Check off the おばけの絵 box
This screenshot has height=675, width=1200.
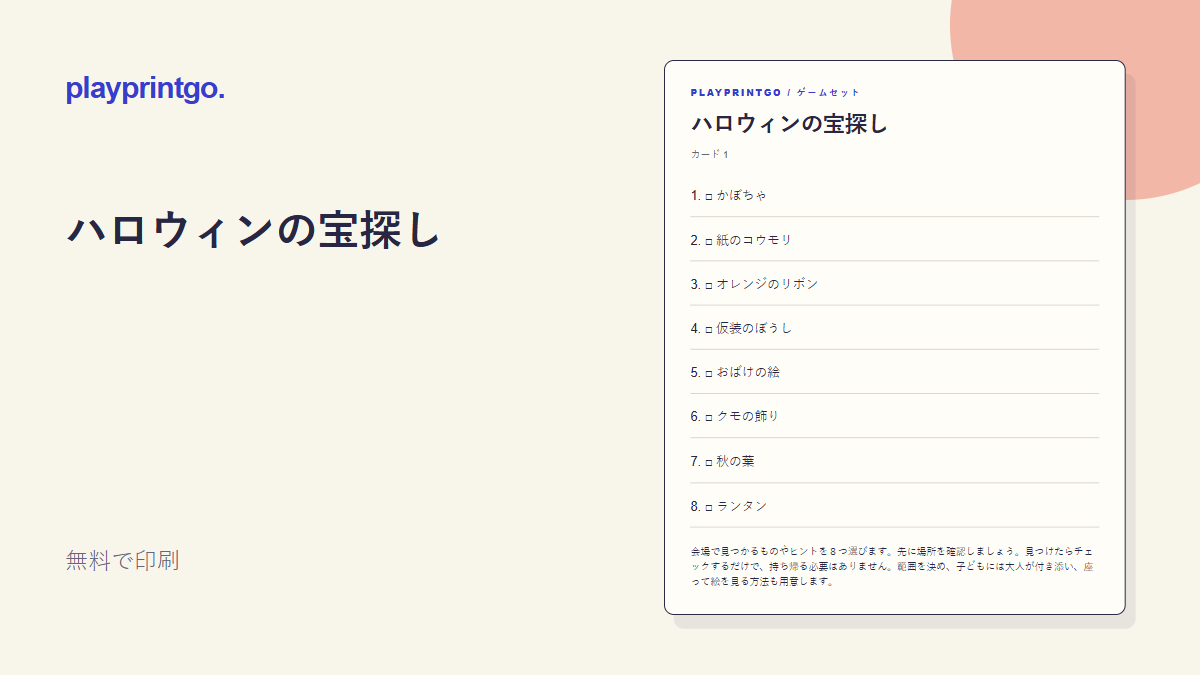(709, 373)
